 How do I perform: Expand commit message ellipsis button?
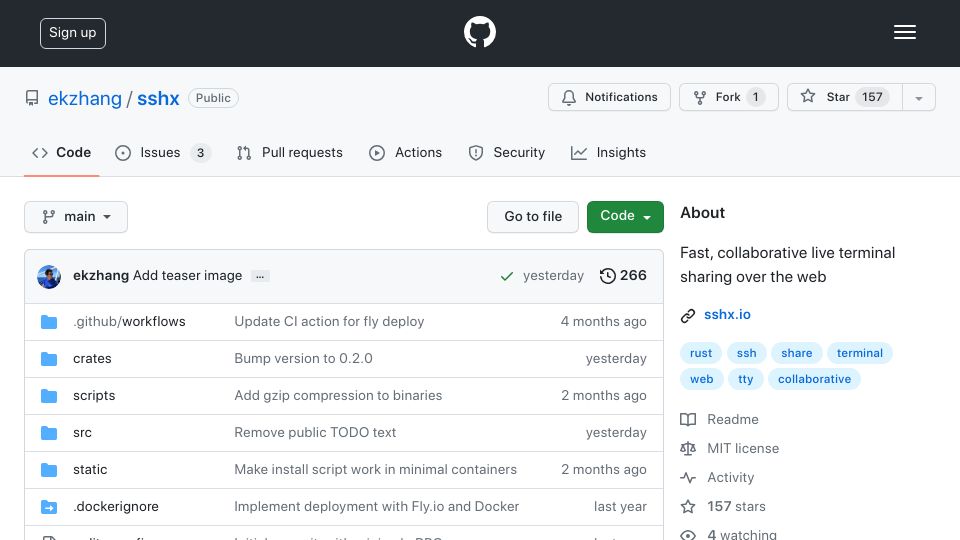click(x=260, y=277)
